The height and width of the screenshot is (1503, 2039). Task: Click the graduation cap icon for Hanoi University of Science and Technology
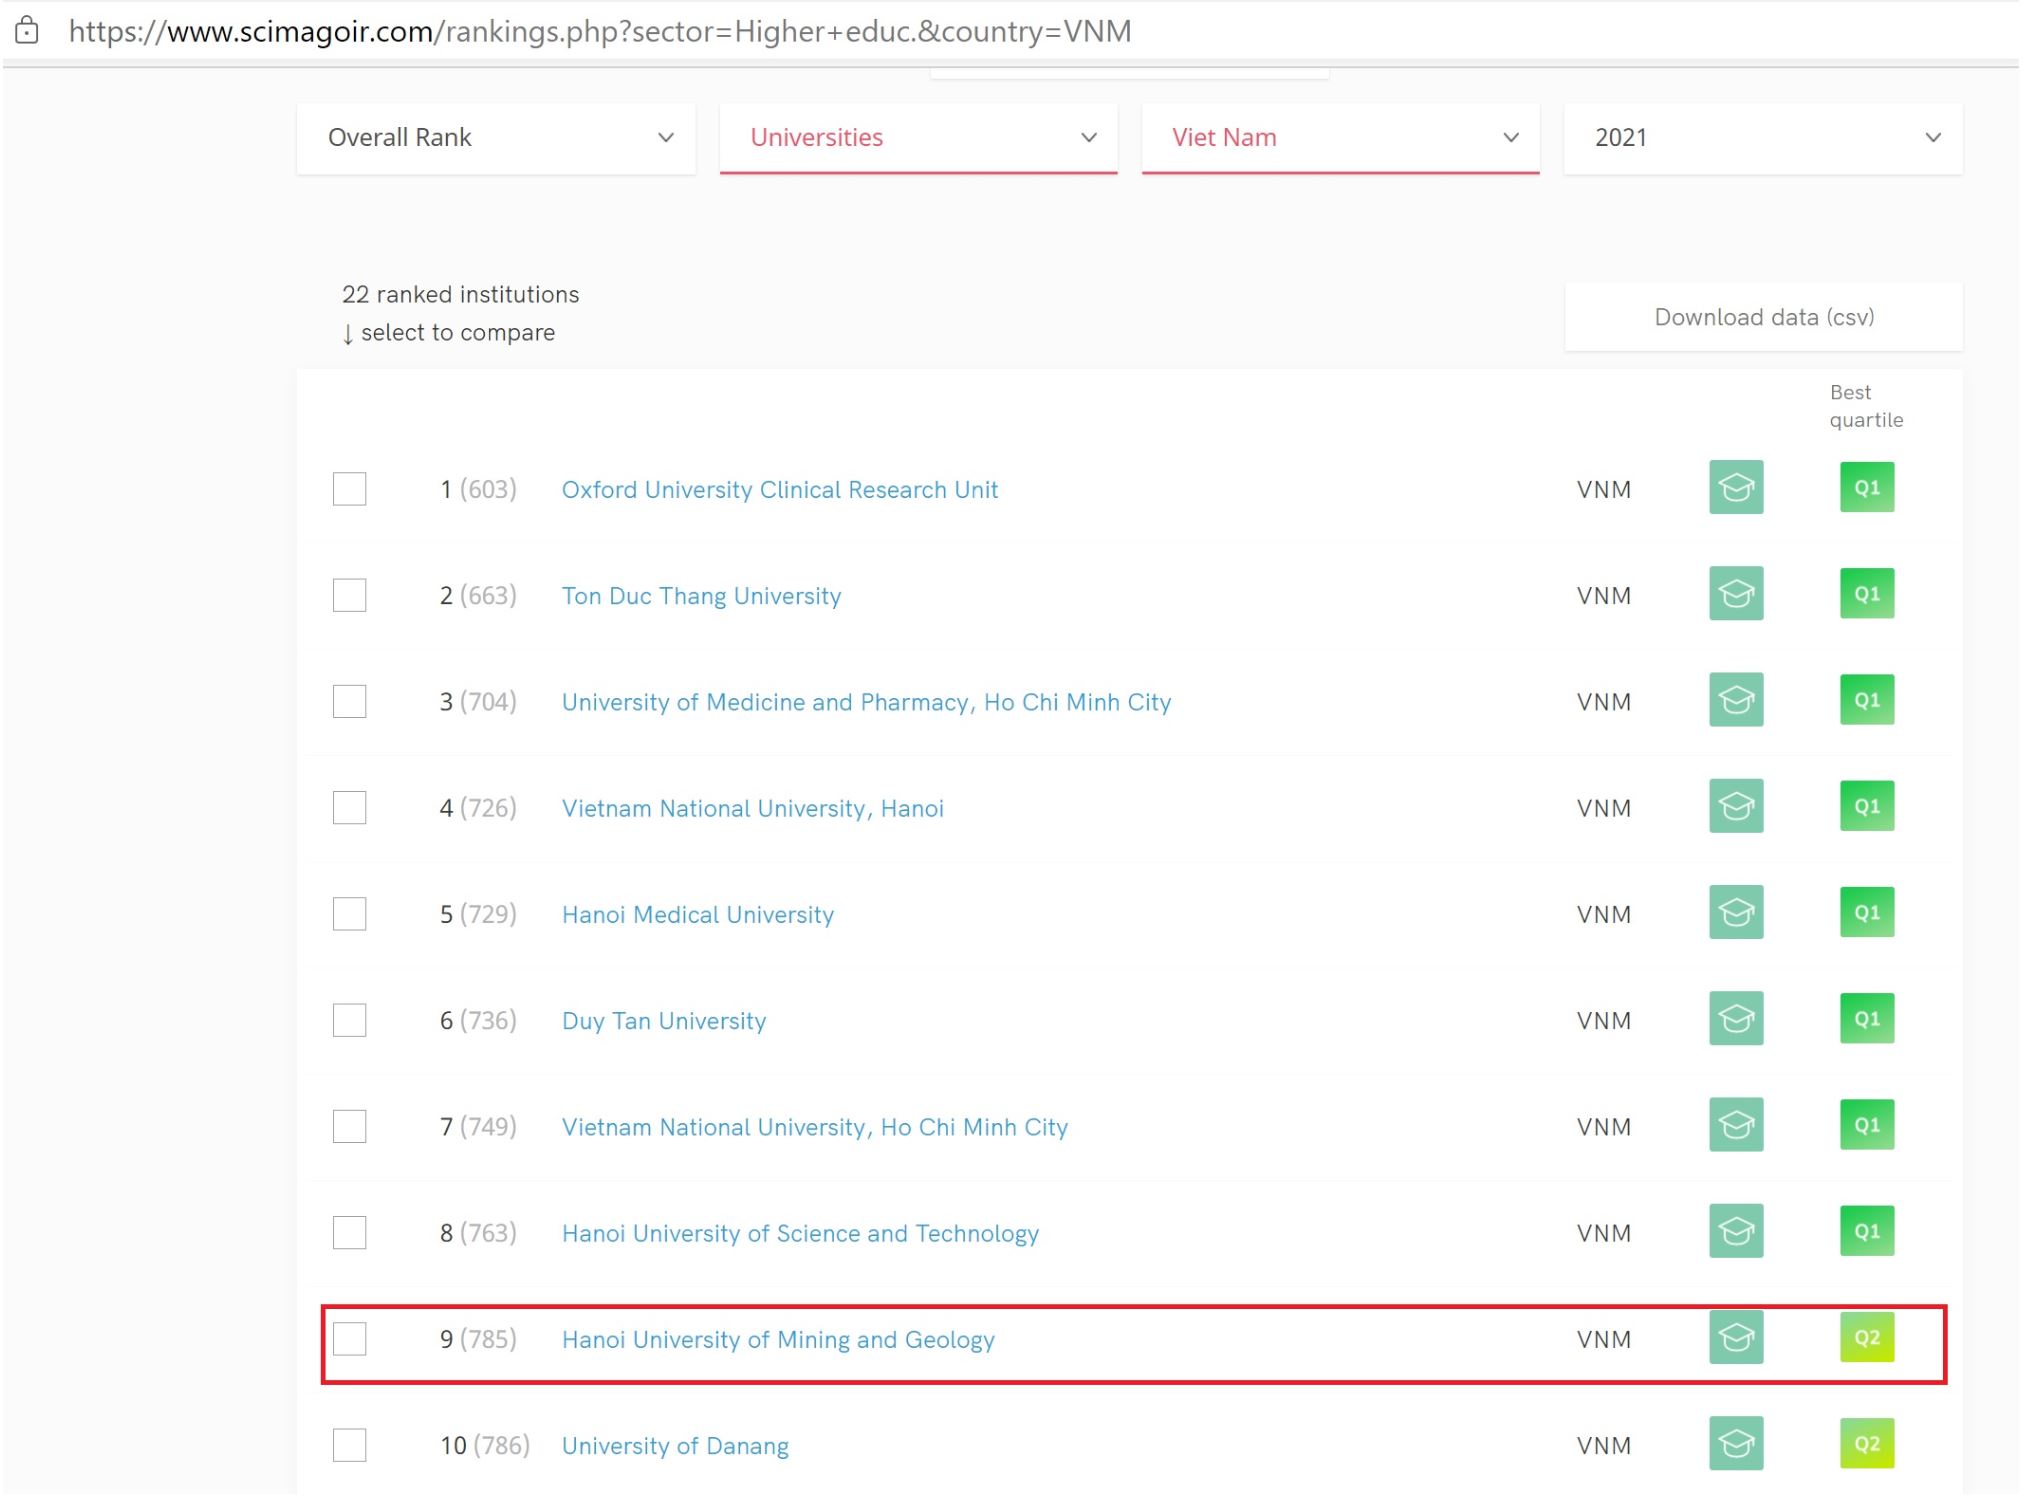coord(1736,1231)
